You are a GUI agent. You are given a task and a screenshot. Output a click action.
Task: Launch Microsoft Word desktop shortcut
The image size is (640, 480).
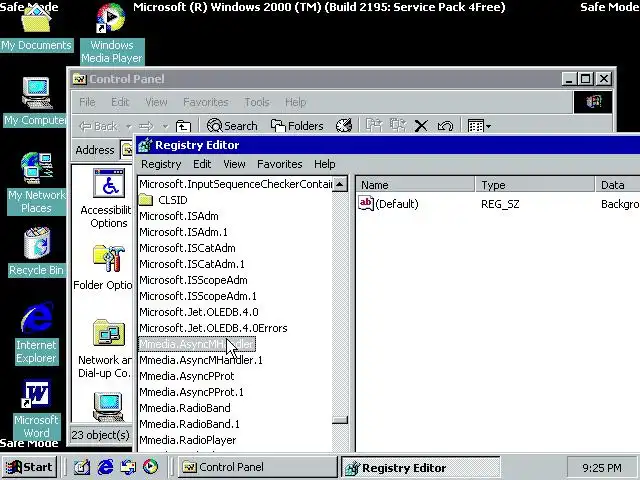coord(36,408)
